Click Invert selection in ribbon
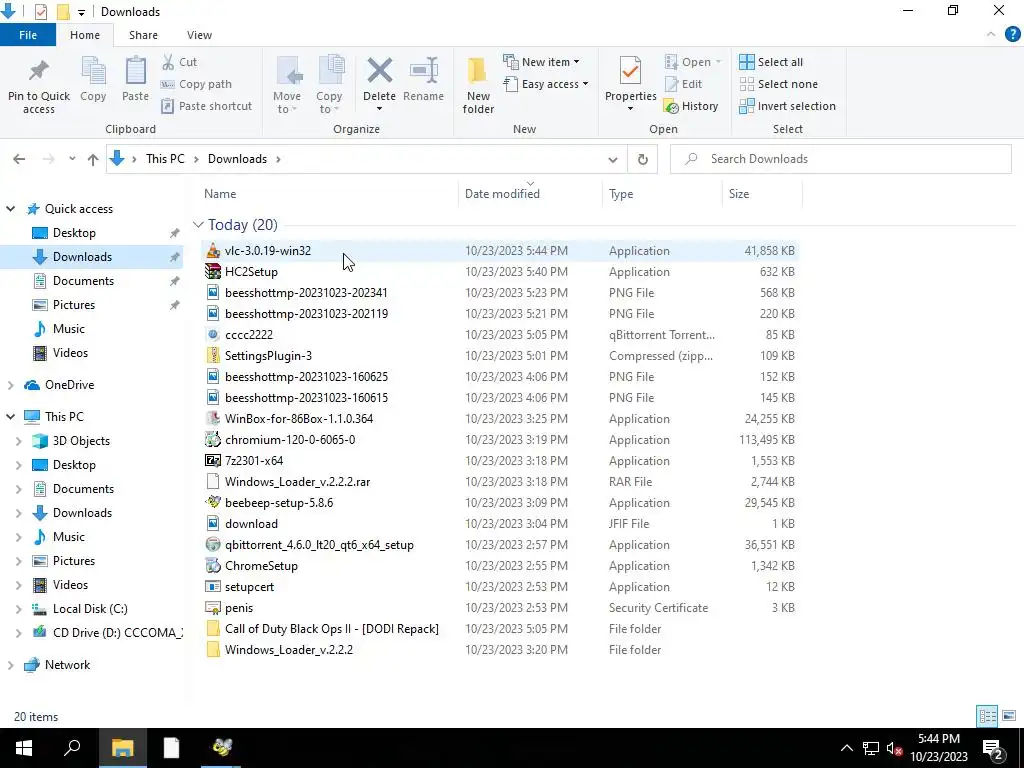Image resolution: width=1024 pixels, height=768 pixels. coord(788,106)
